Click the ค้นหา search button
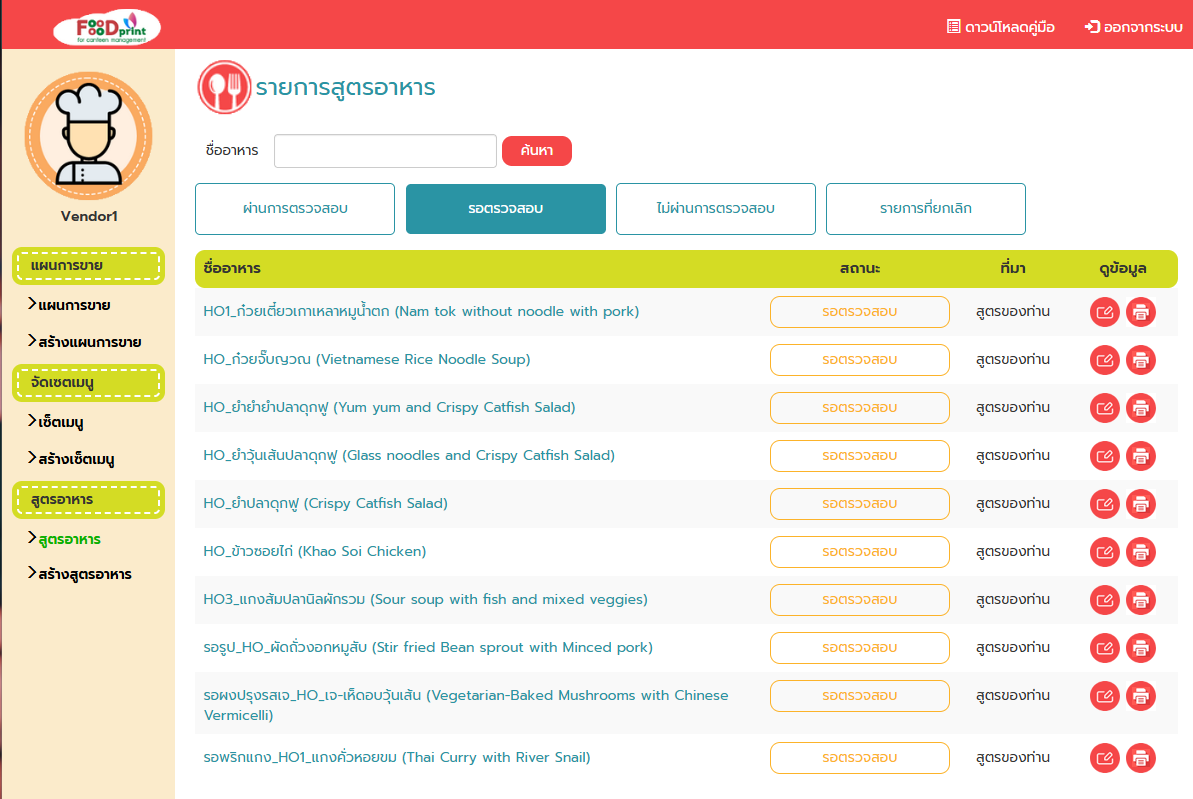 [537, 151]
